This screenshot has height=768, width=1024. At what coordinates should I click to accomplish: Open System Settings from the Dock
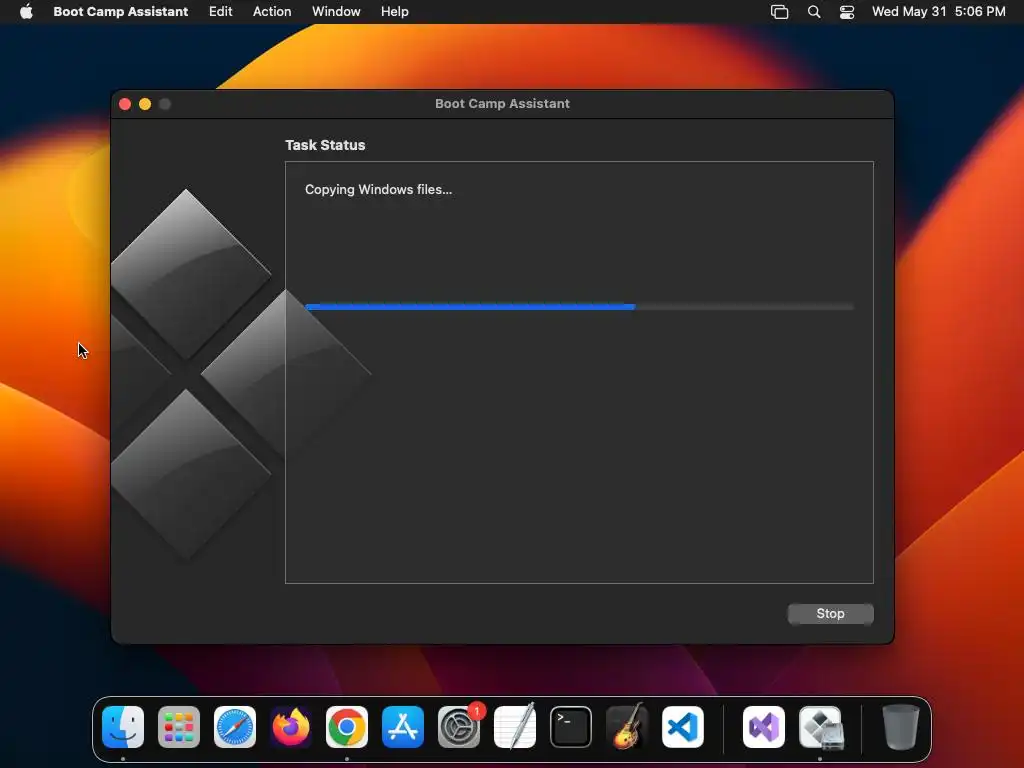pos(459,727)
